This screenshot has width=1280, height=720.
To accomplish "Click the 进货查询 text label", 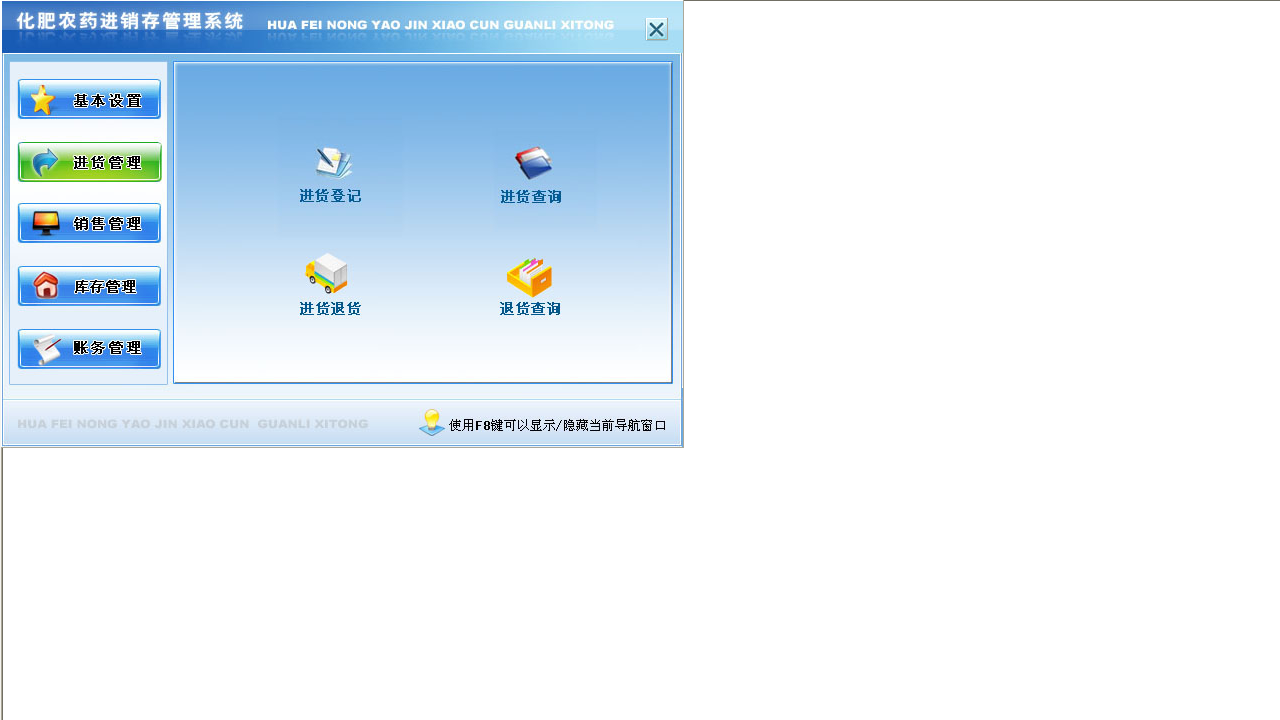I will [x=529, y=197].
